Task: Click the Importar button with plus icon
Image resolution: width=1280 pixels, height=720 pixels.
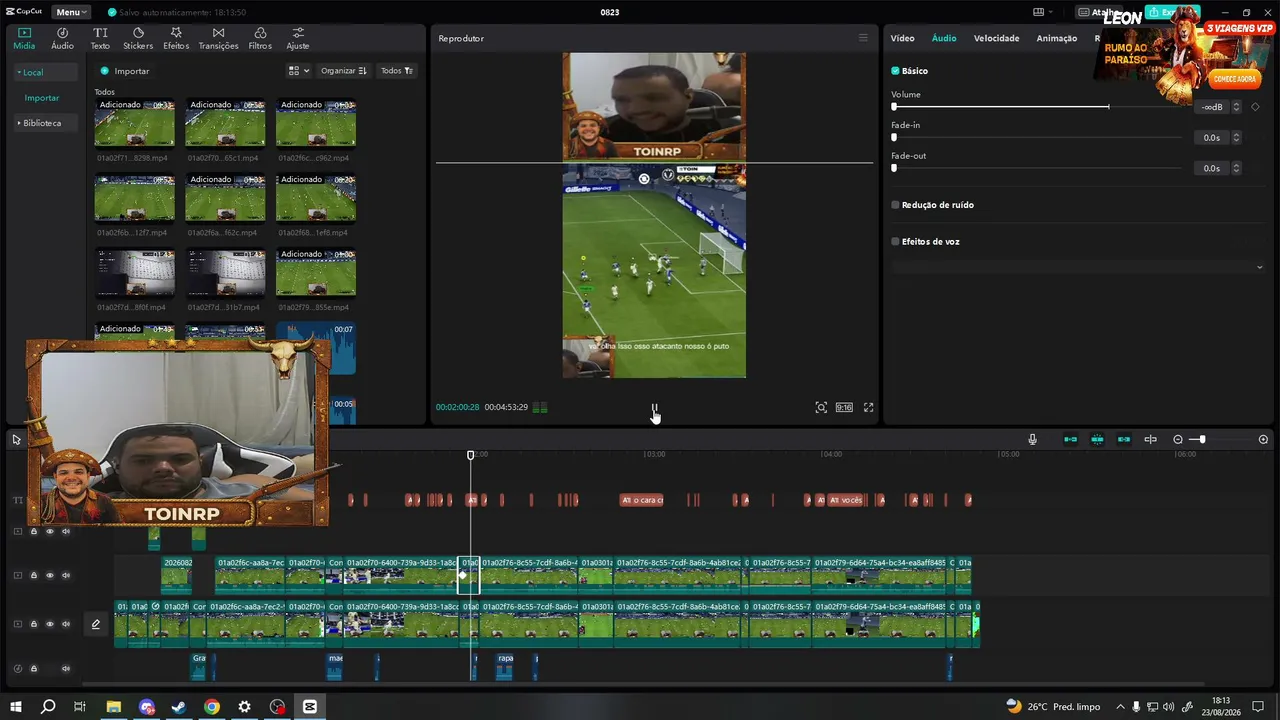Action: [x=125, y=71]
